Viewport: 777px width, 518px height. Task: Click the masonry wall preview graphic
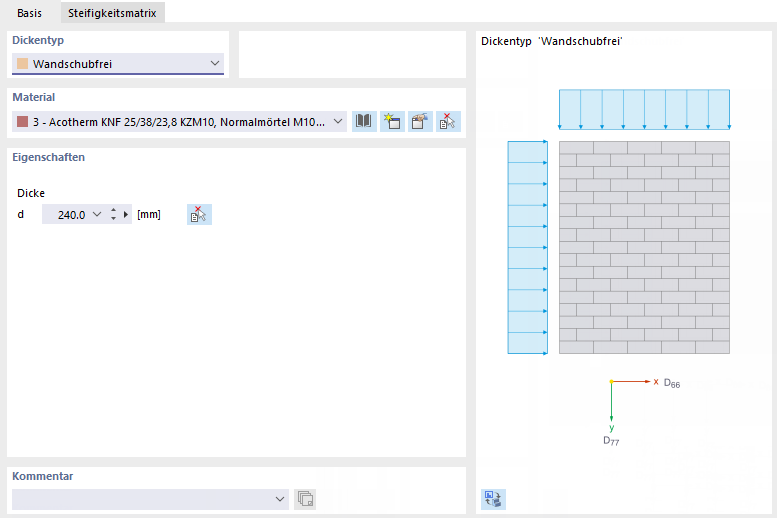644,247
